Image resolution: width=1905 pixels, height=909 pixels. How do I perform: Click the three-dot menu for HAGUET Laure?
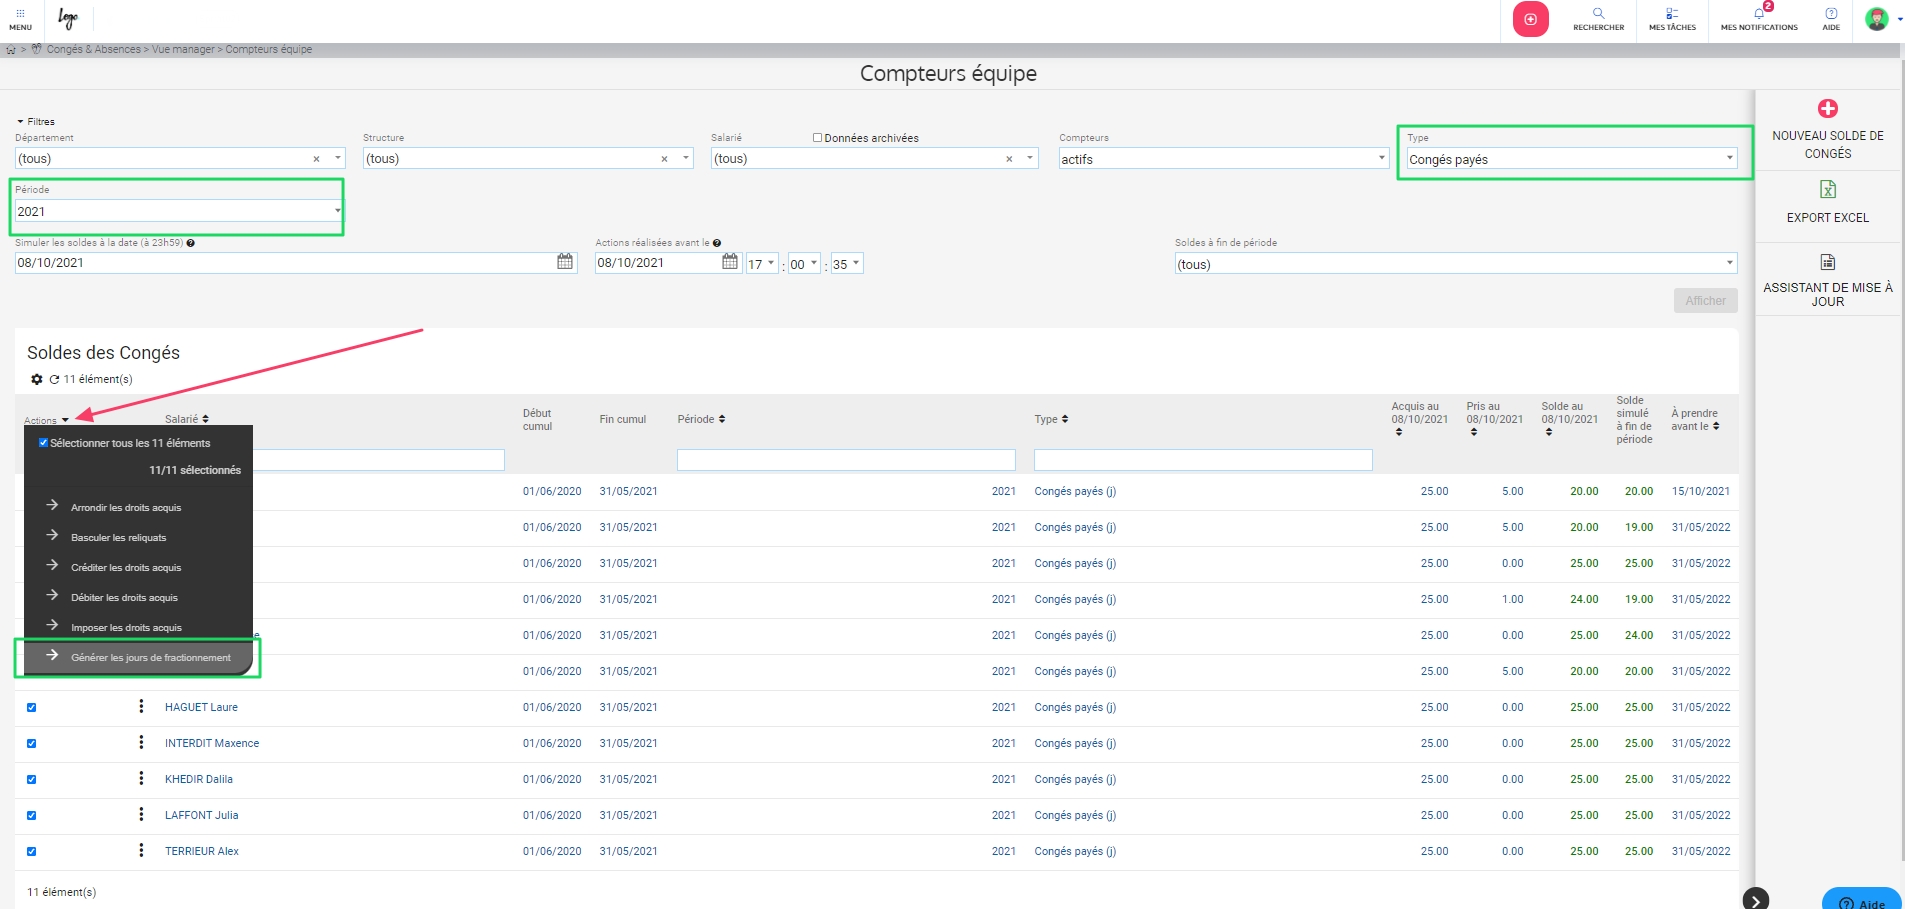141,707
